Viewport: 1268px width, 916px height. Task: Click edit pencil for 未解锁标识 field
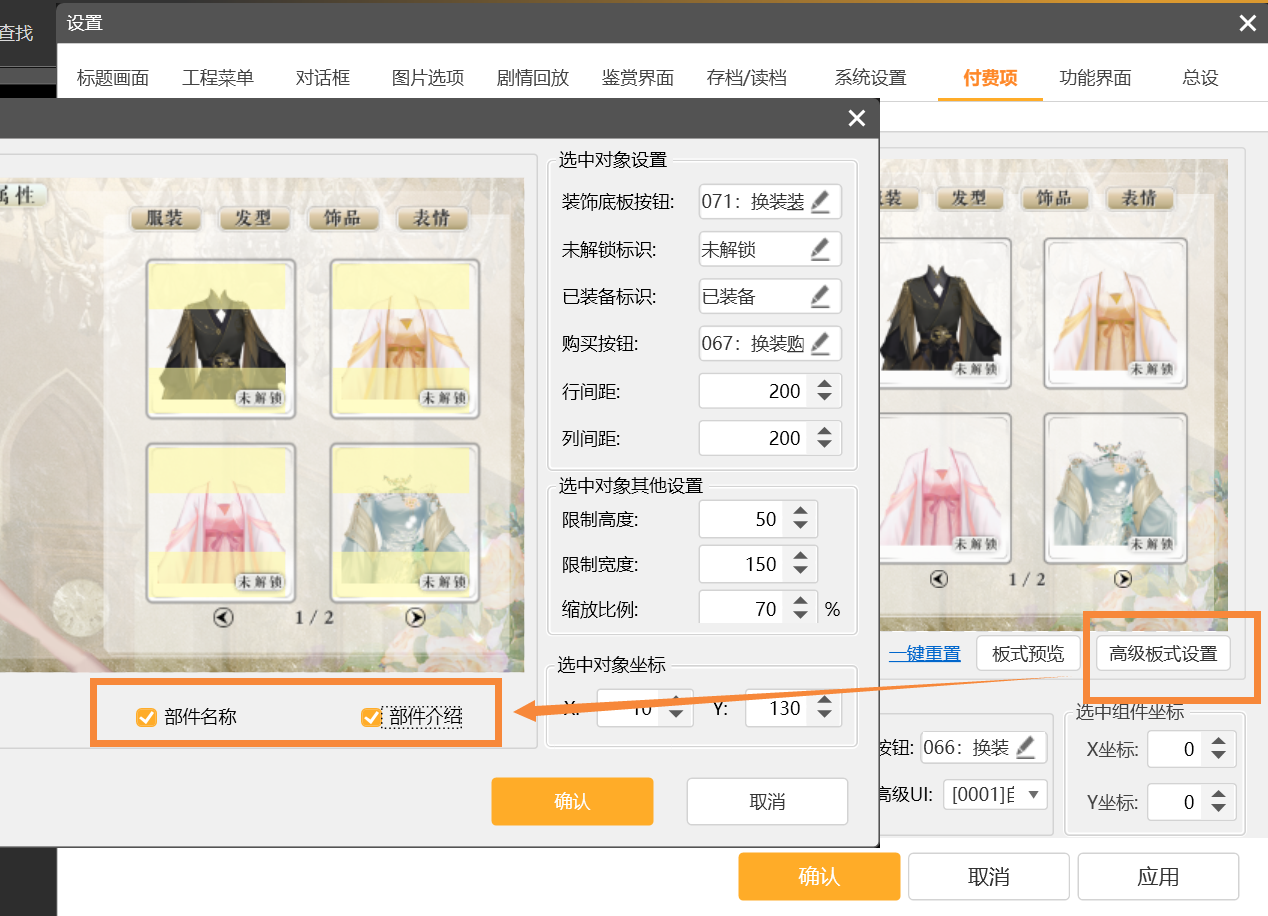pos(820,249)
